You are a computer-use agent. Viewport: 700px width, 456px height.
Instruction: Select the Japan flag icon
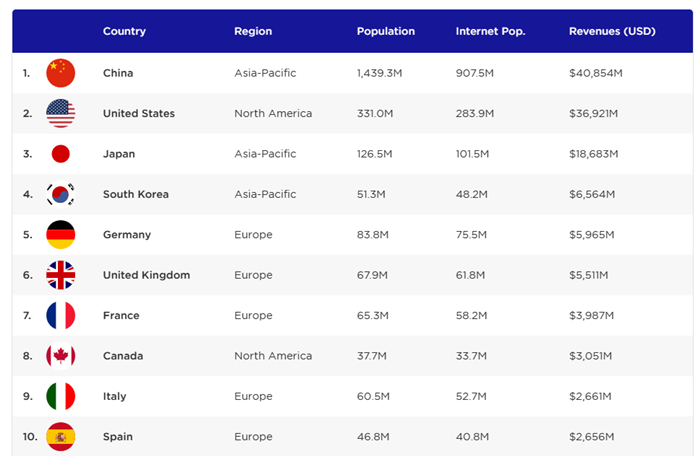click(x=60, y=154)
